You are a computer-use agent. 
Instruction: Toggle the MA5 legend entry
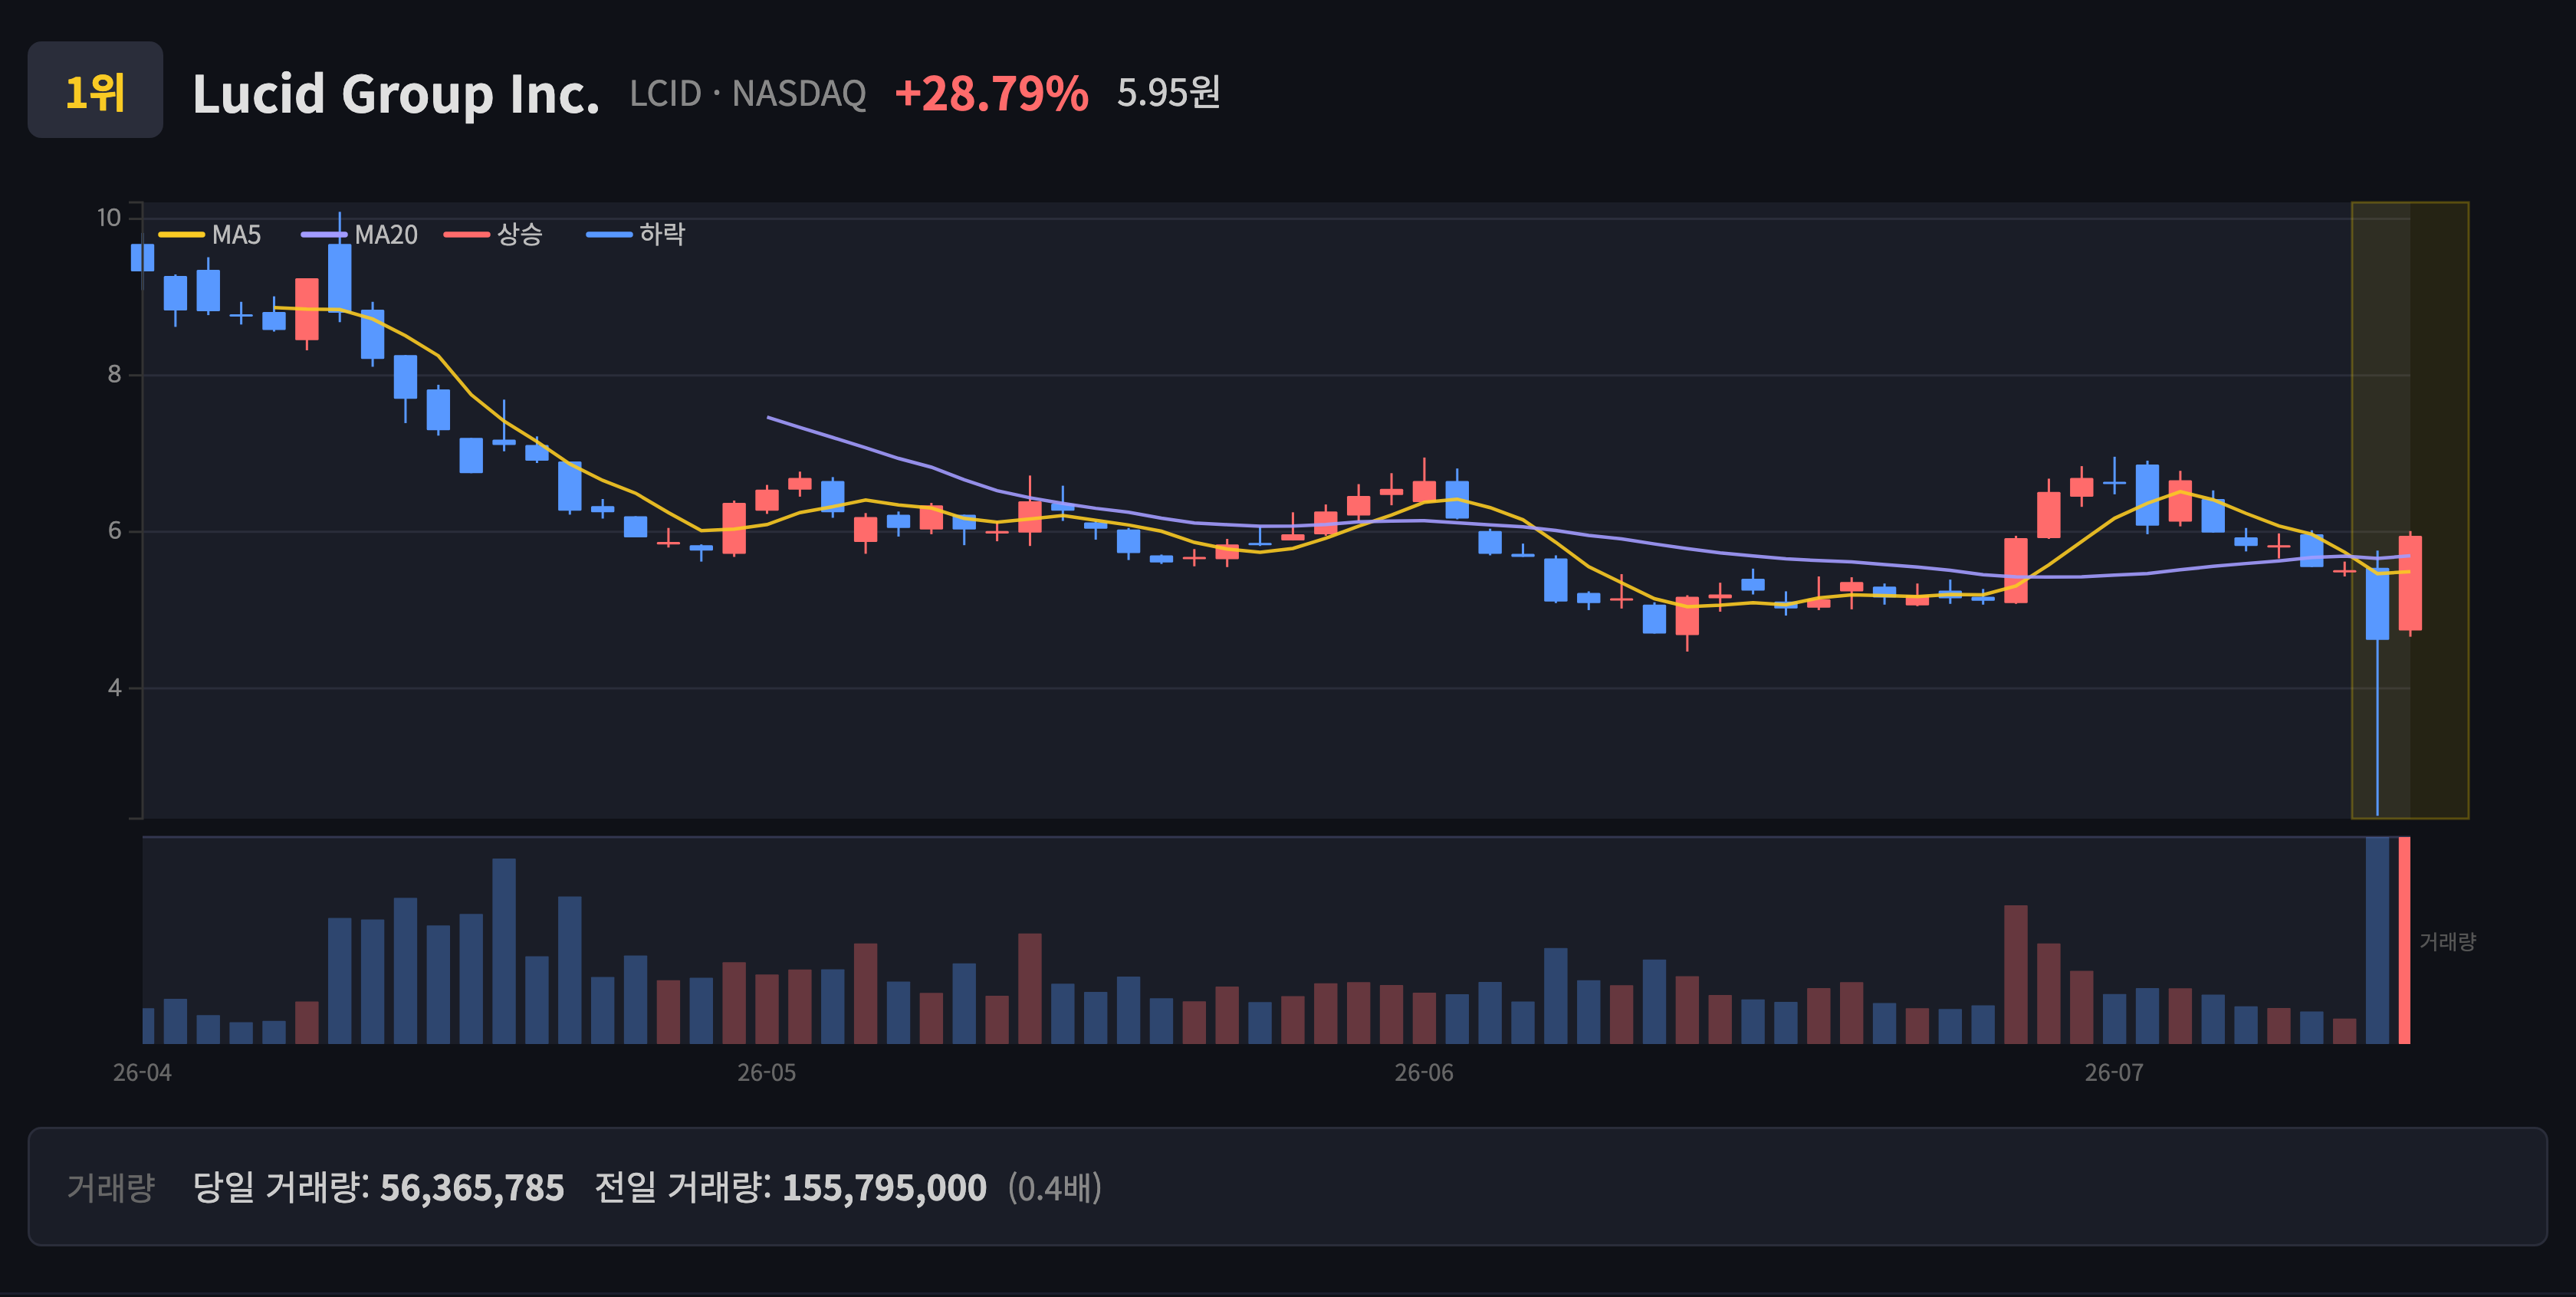[x=210, y=235]
